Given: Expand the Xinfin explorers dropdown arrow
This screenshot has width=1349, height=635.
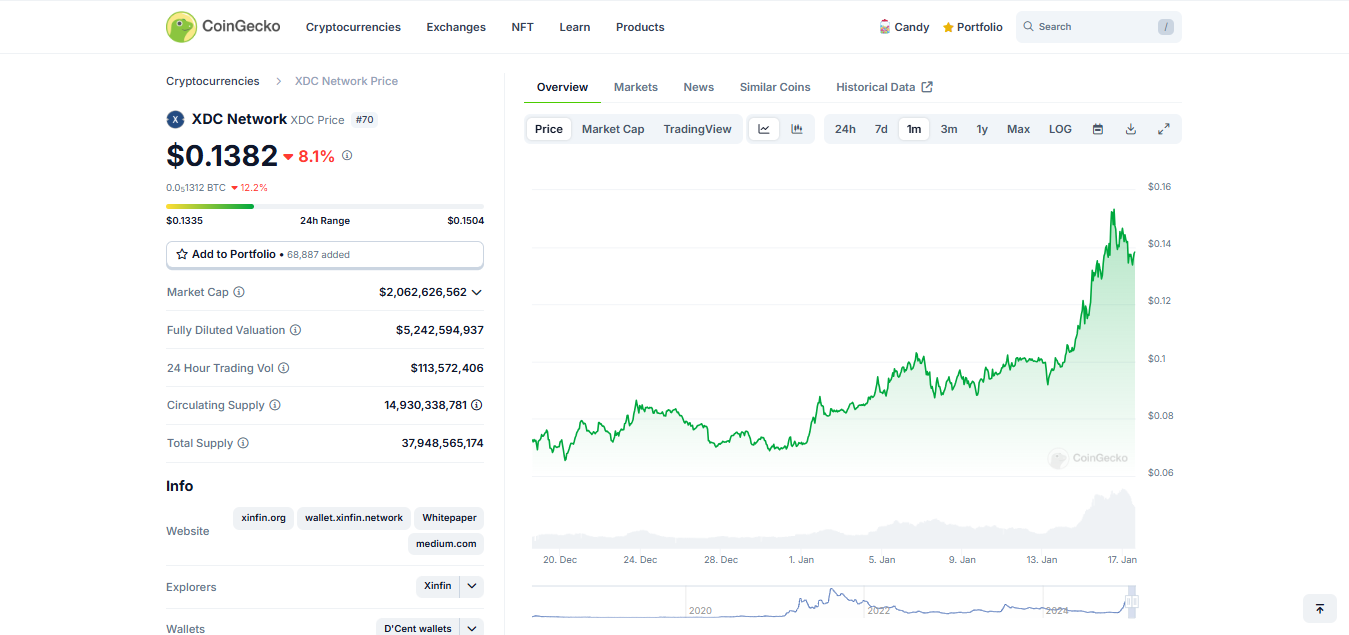Looking at the screenshot, I should [472, 586].
